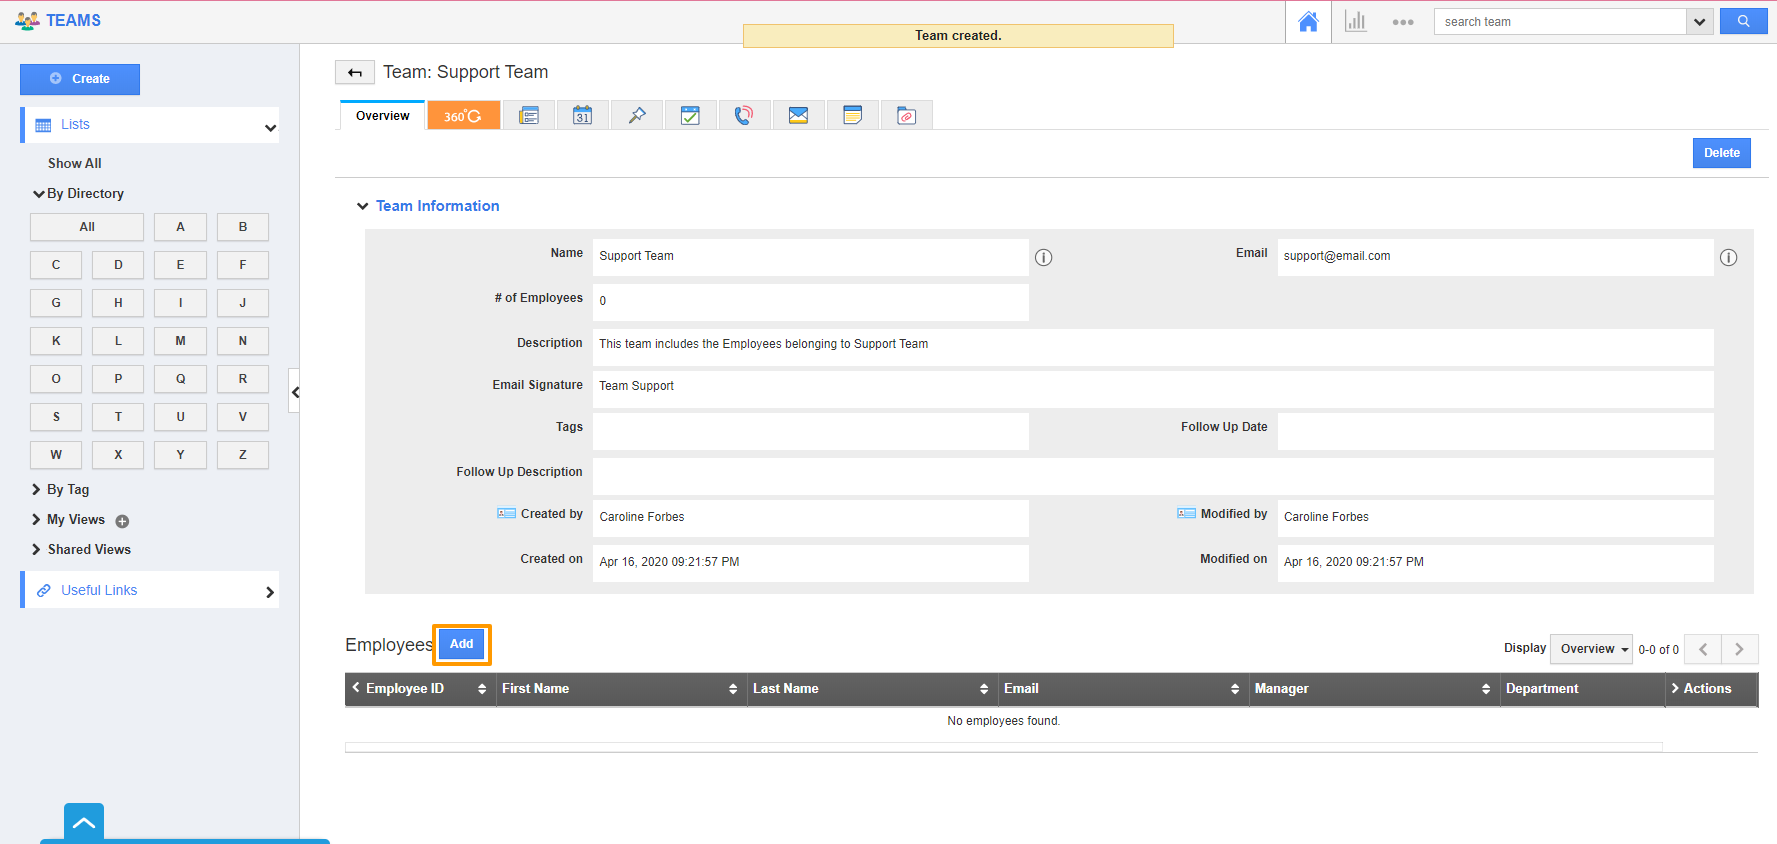Open the documents attachment tab icon
The image size is (1777, 844).
tap(906, 116)
